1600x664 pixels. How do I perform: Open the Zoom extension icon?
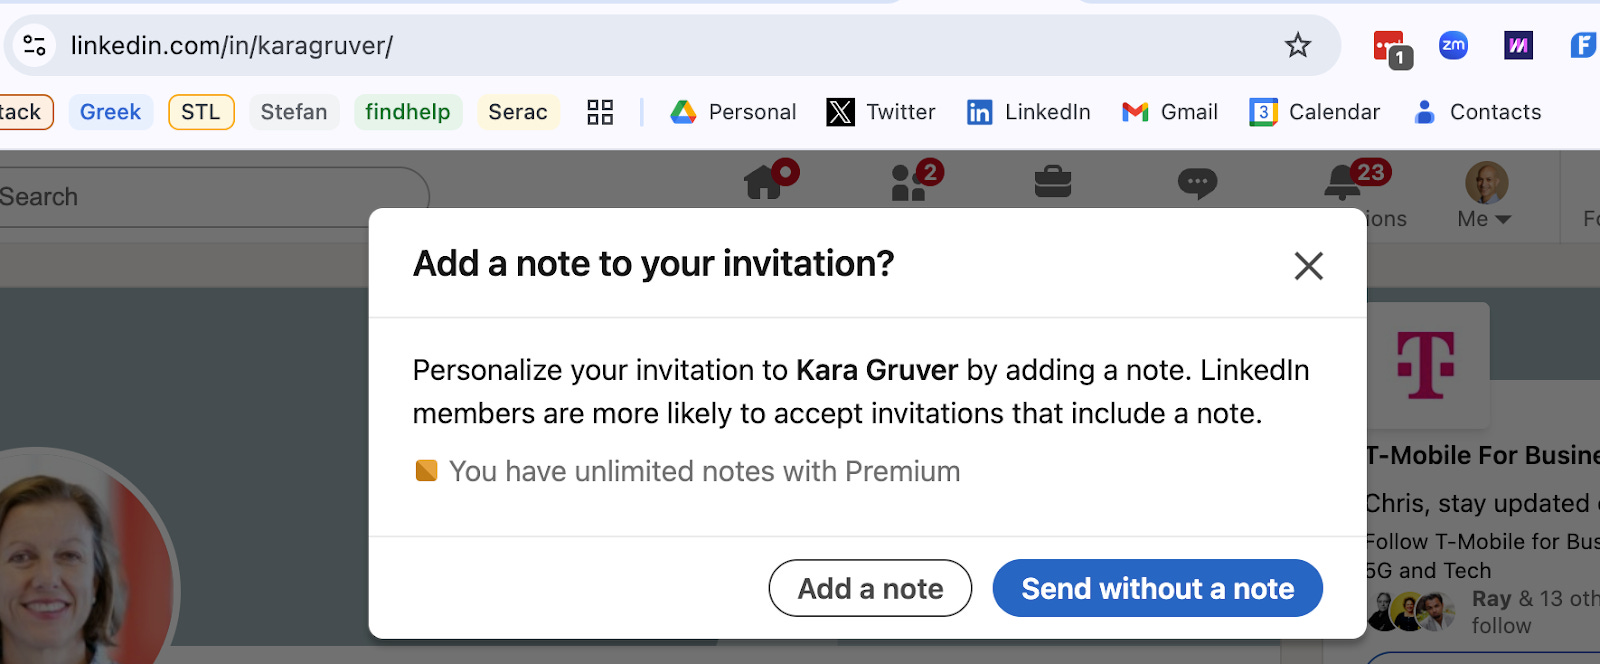coord(1453,45)
